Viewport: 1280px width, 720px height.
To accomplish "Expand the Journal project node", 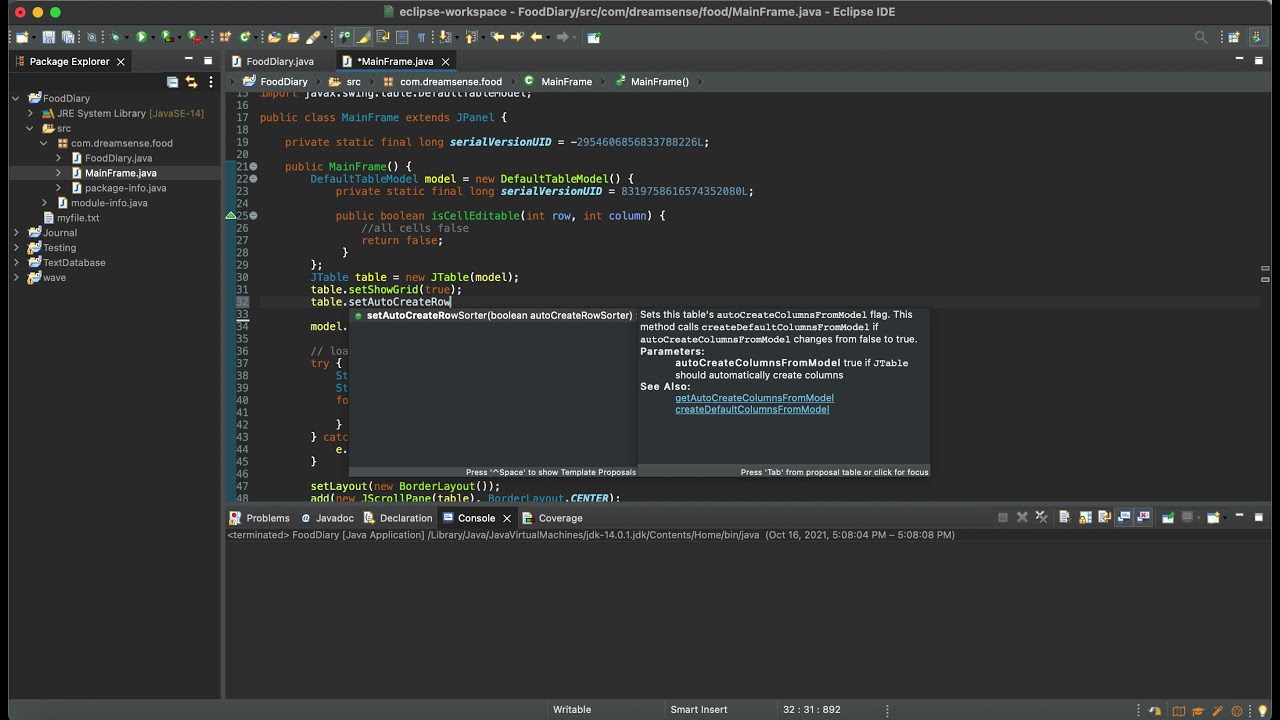I will point(16,233).
